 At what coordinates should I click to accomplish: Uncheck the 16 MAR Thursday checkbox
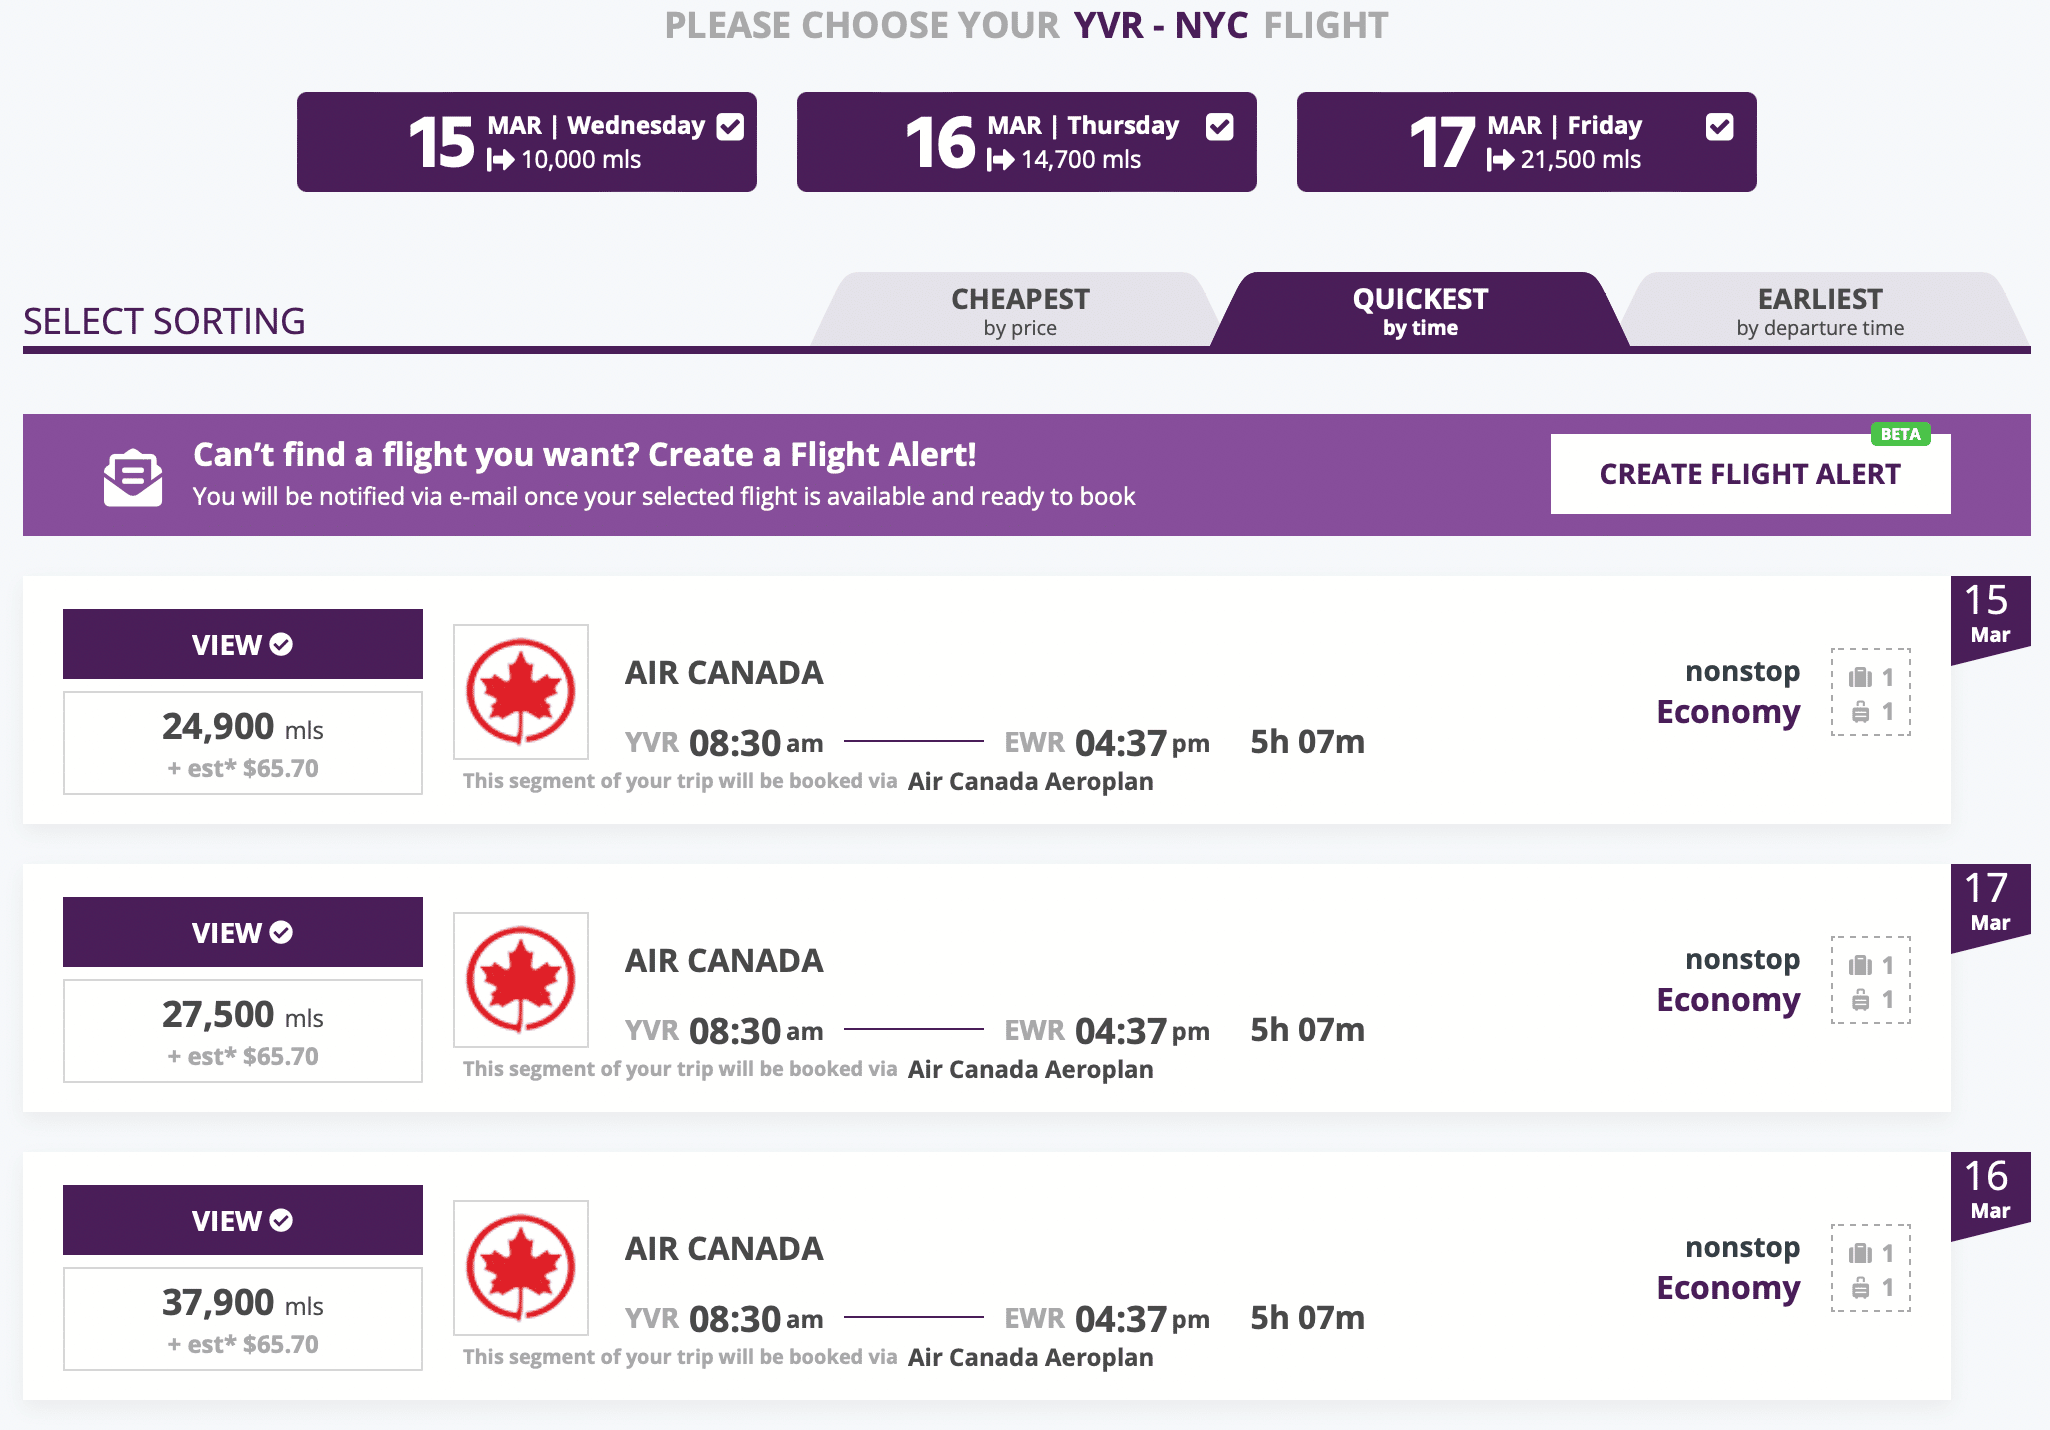tap(1219, 127)
